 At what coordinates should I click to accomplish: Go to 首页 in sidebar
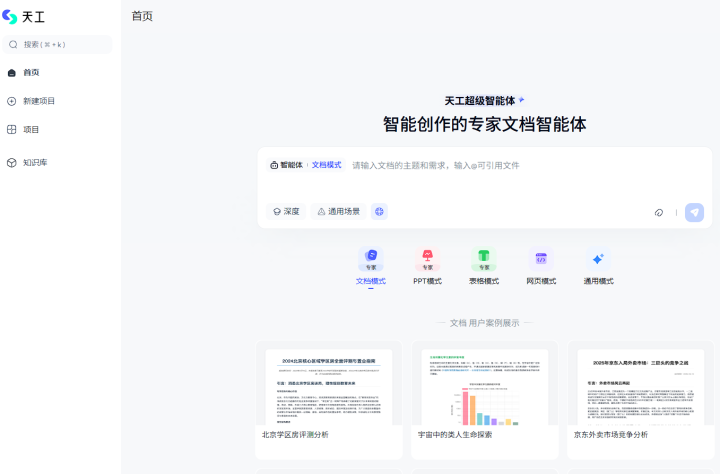pos(31,72)
